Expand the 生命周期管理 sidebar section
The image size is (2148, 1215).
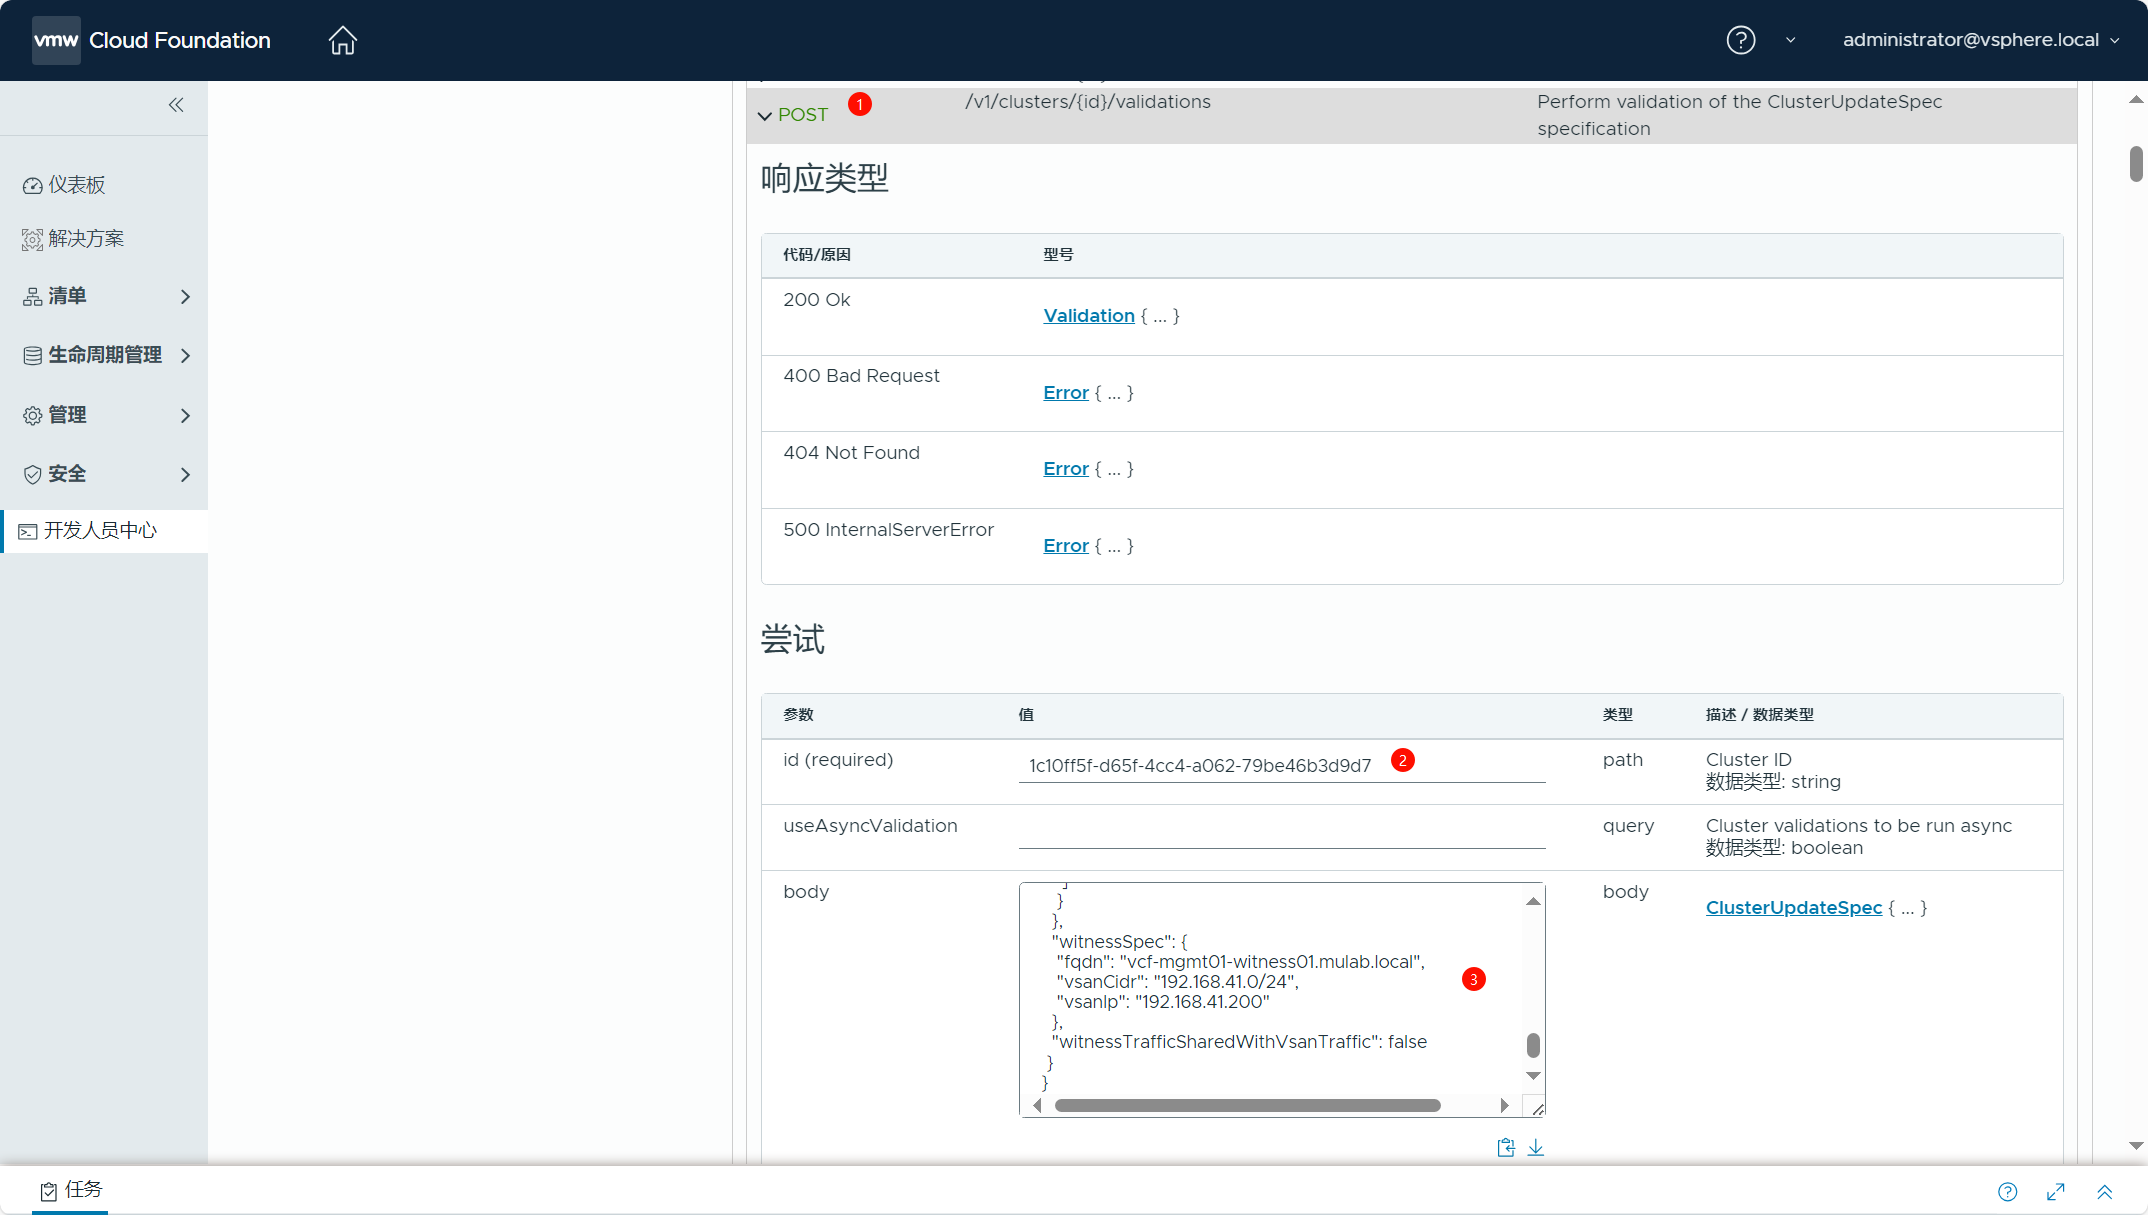[x=104, y=355]
